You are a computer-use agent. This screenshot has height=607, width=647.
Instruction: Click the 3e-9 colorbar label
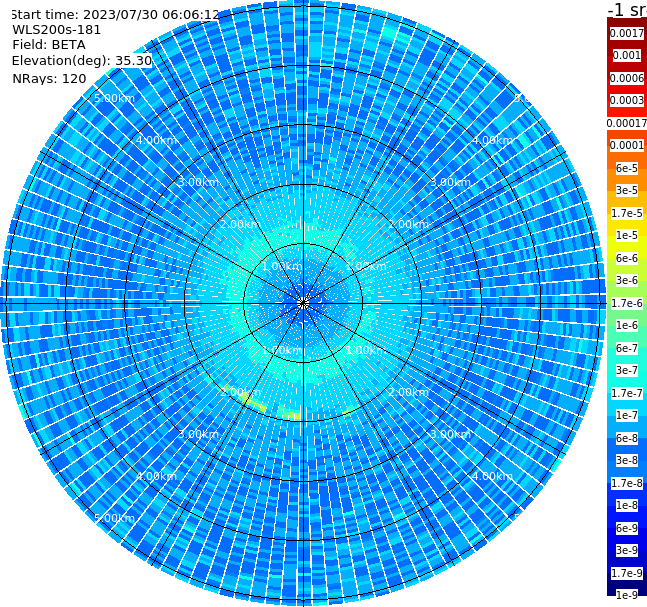pyautogui.click(x=627, y=550)
